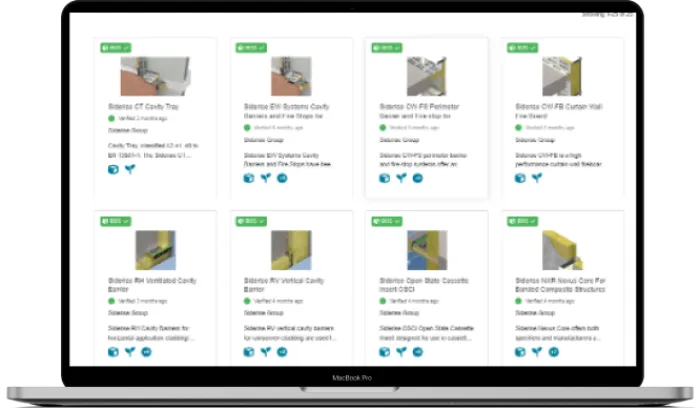Image resolution: width=700 pixels, height=409 pixels.
Task: Click the sprout icon on CW-FB Curtain Wall card
Action: [537, 178]
